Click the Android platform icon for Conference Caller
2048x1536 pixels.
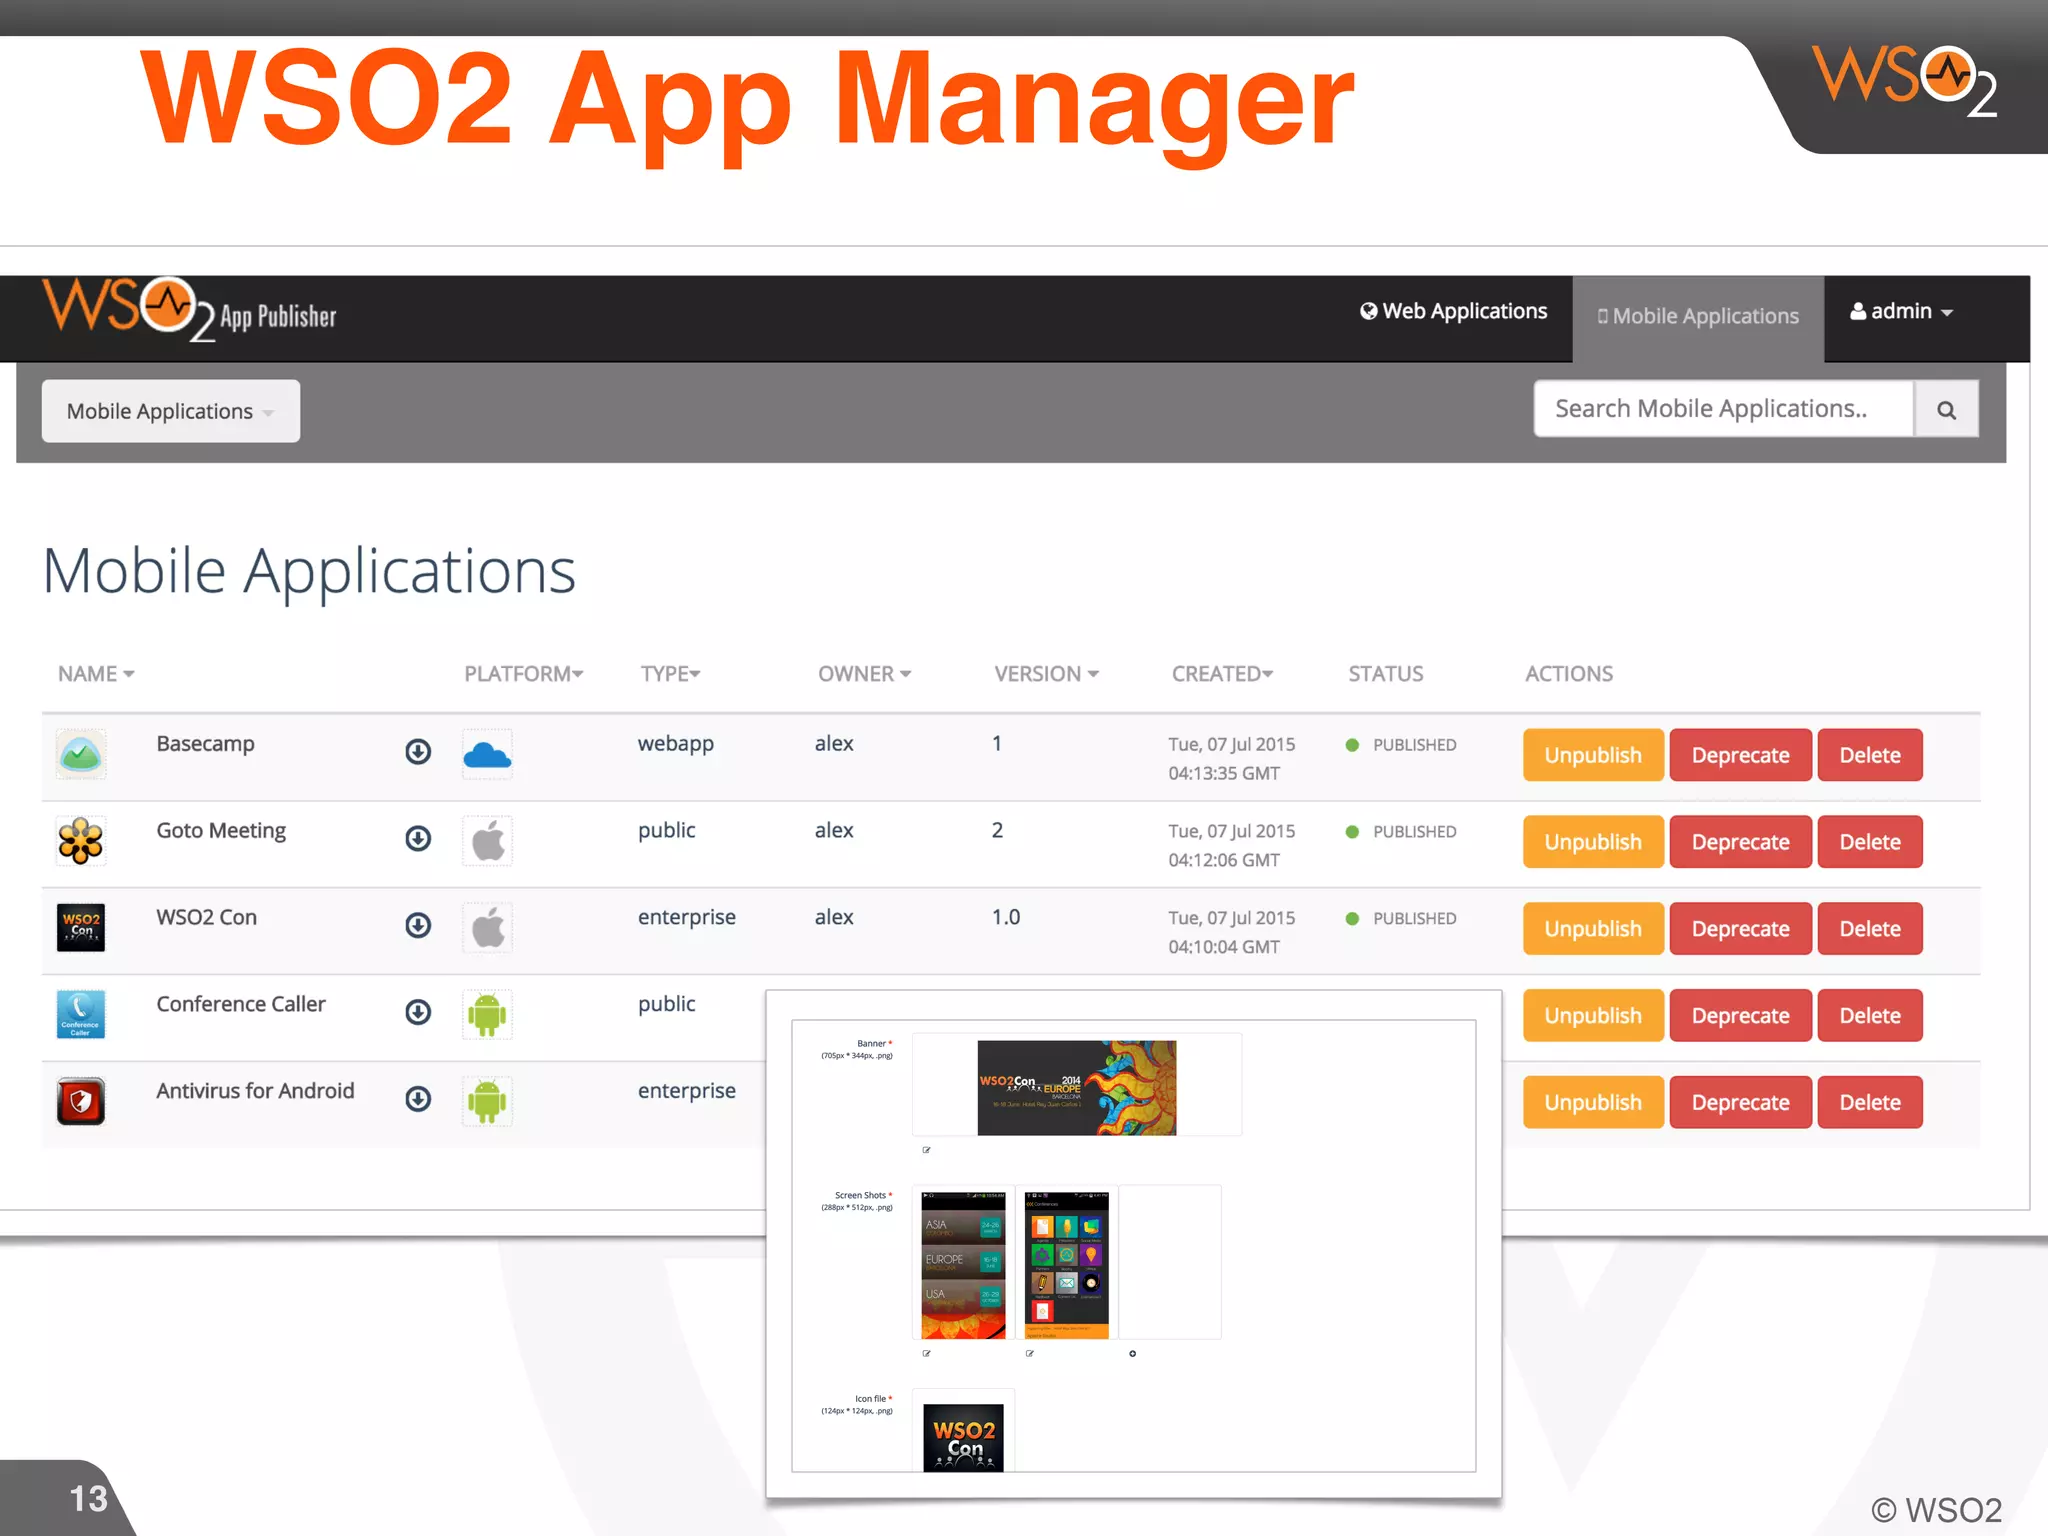pyautogui.click(x=487, y=1015)
